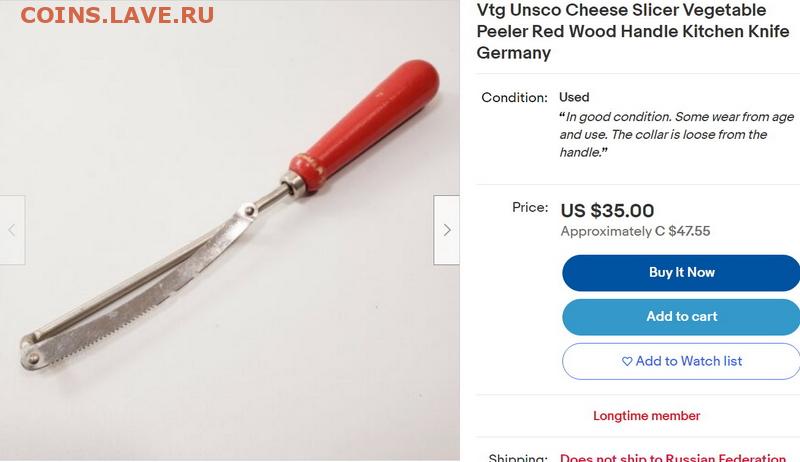The image size is (800, 462).
Task: Click the Approximately C $47.55 conversion text
Action: 635,231
